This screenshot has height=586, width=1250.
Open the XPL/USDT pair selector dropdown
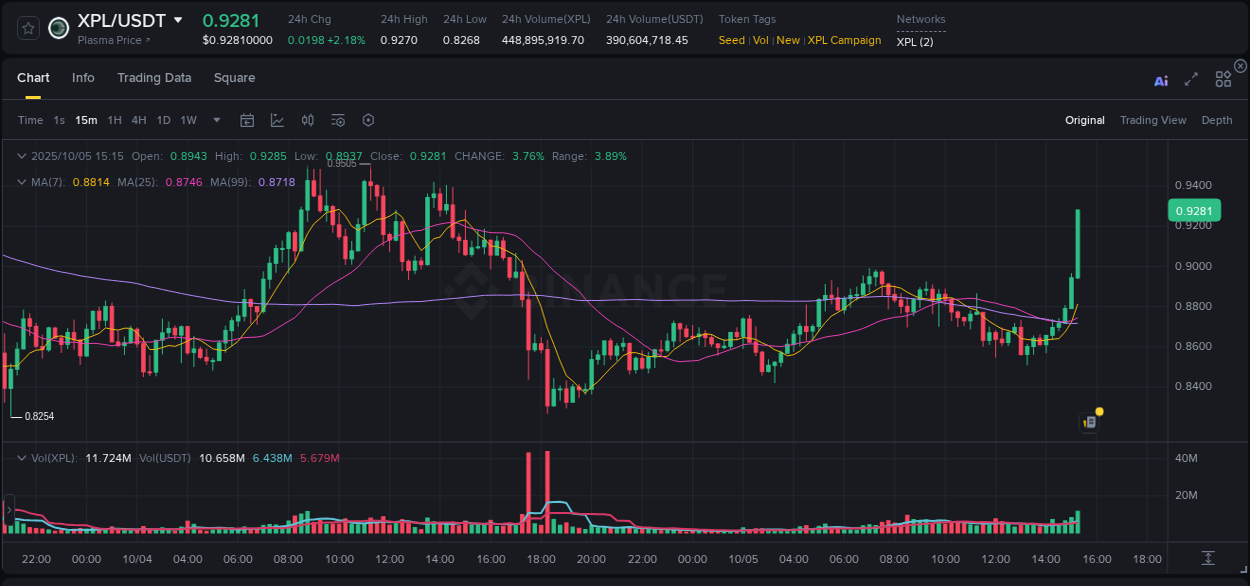click(x=179, y=20)
